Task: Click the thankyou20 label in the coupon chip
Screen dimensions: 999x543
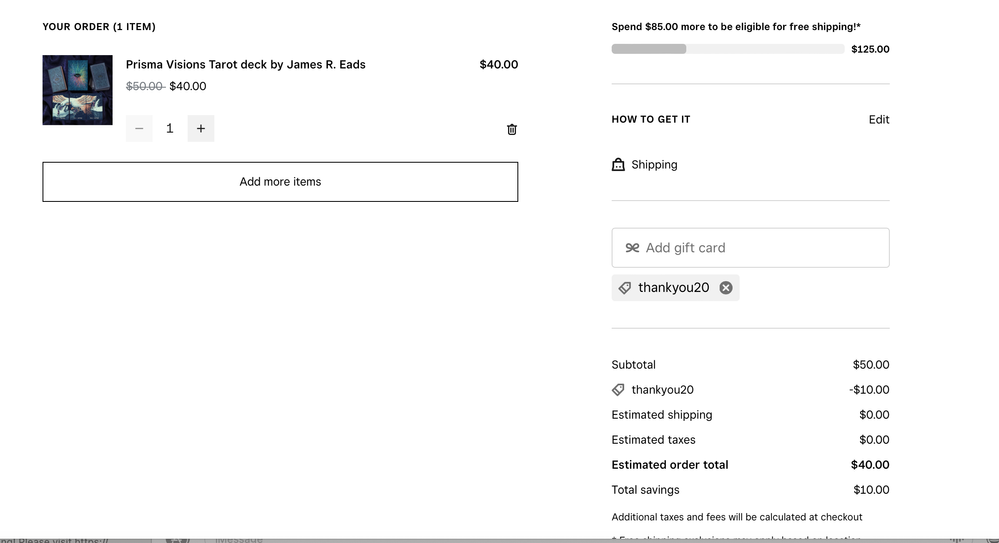Action: click(x=673, y=288)
